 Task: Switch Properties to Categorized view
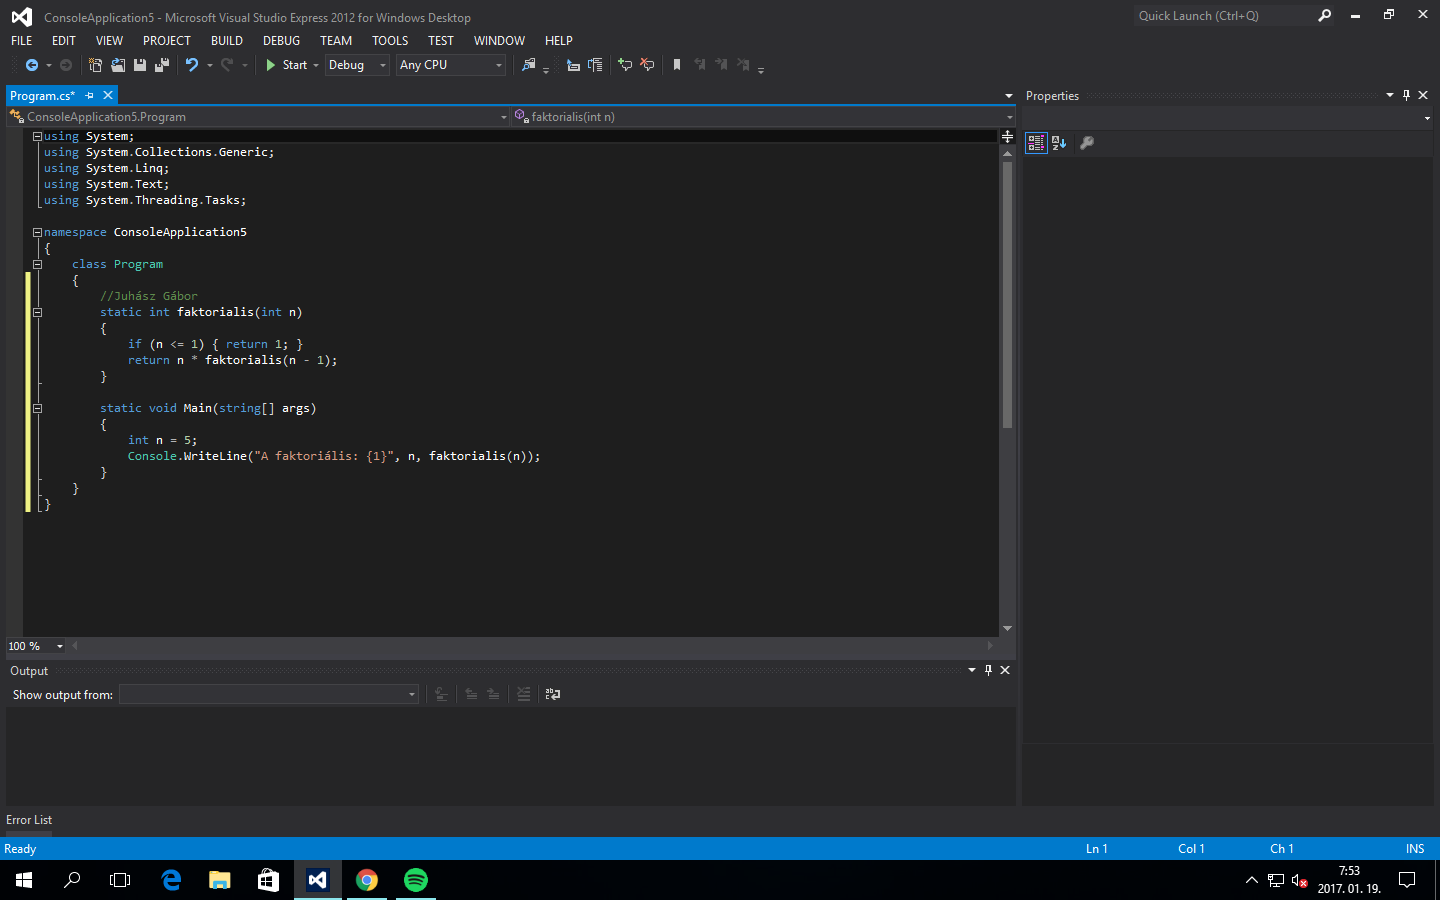1036,143
